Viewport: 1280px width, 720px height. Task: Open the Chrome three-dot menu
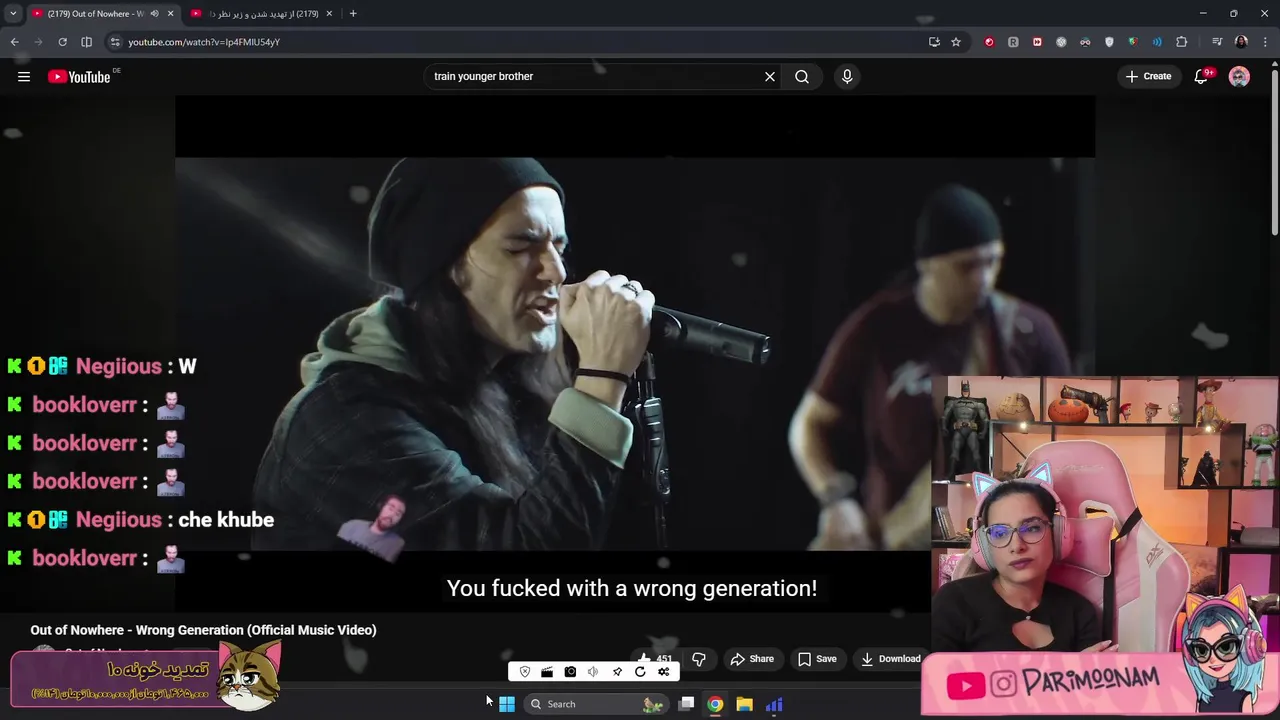1265,42
